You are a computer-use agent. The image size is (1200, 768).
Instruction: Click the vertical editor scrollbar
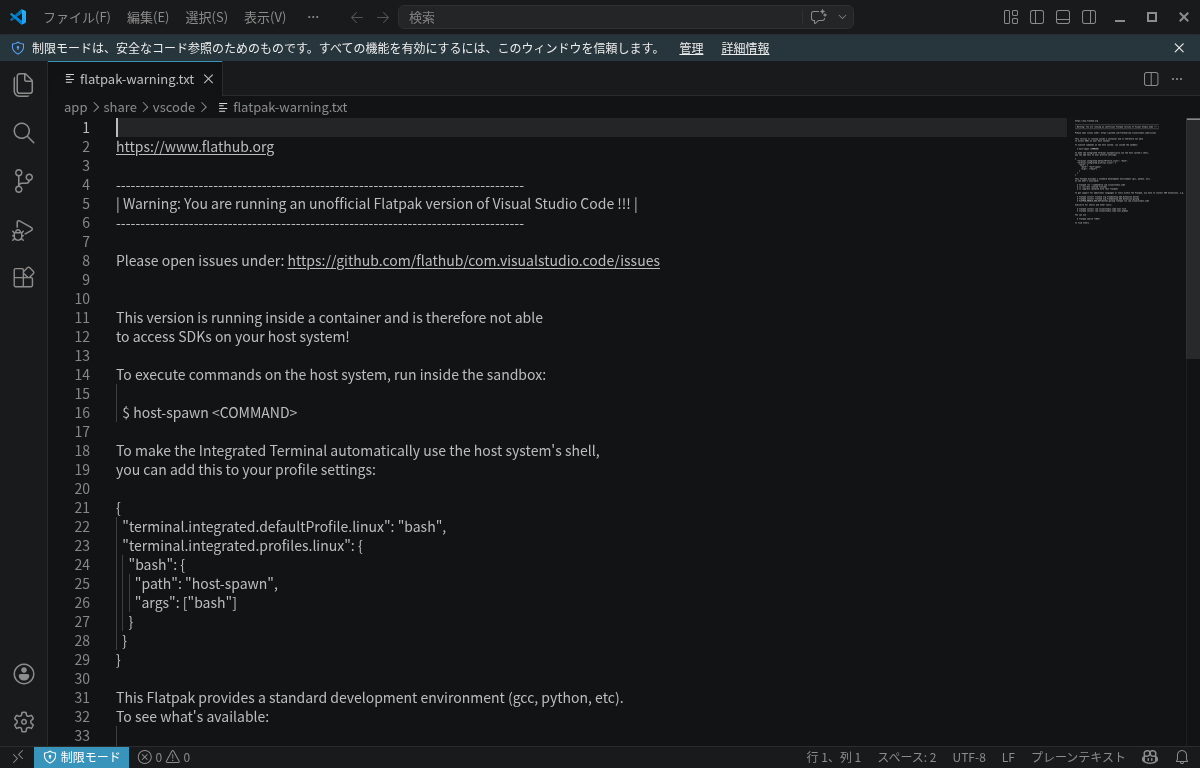1192,238
